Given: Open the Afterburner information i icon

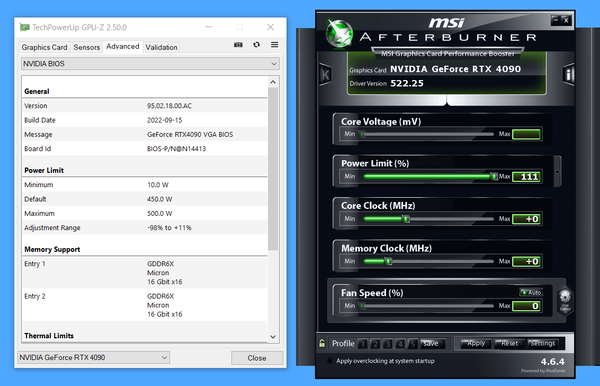Looking at the screenshot, I should pyautogui.click(x=569, y=74).
